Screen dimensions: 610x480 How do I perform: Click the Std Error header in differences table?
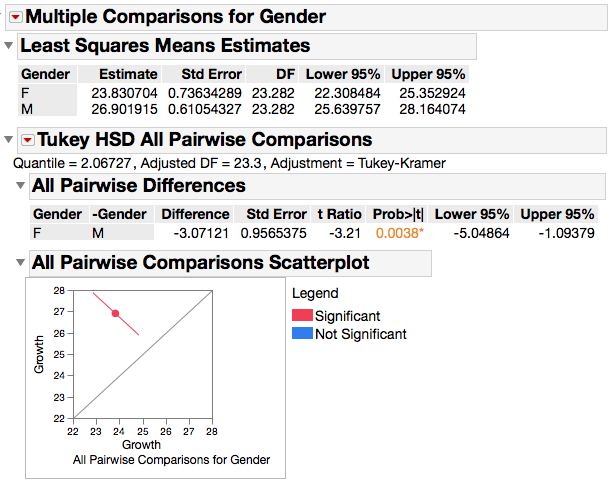click(276, 214)
